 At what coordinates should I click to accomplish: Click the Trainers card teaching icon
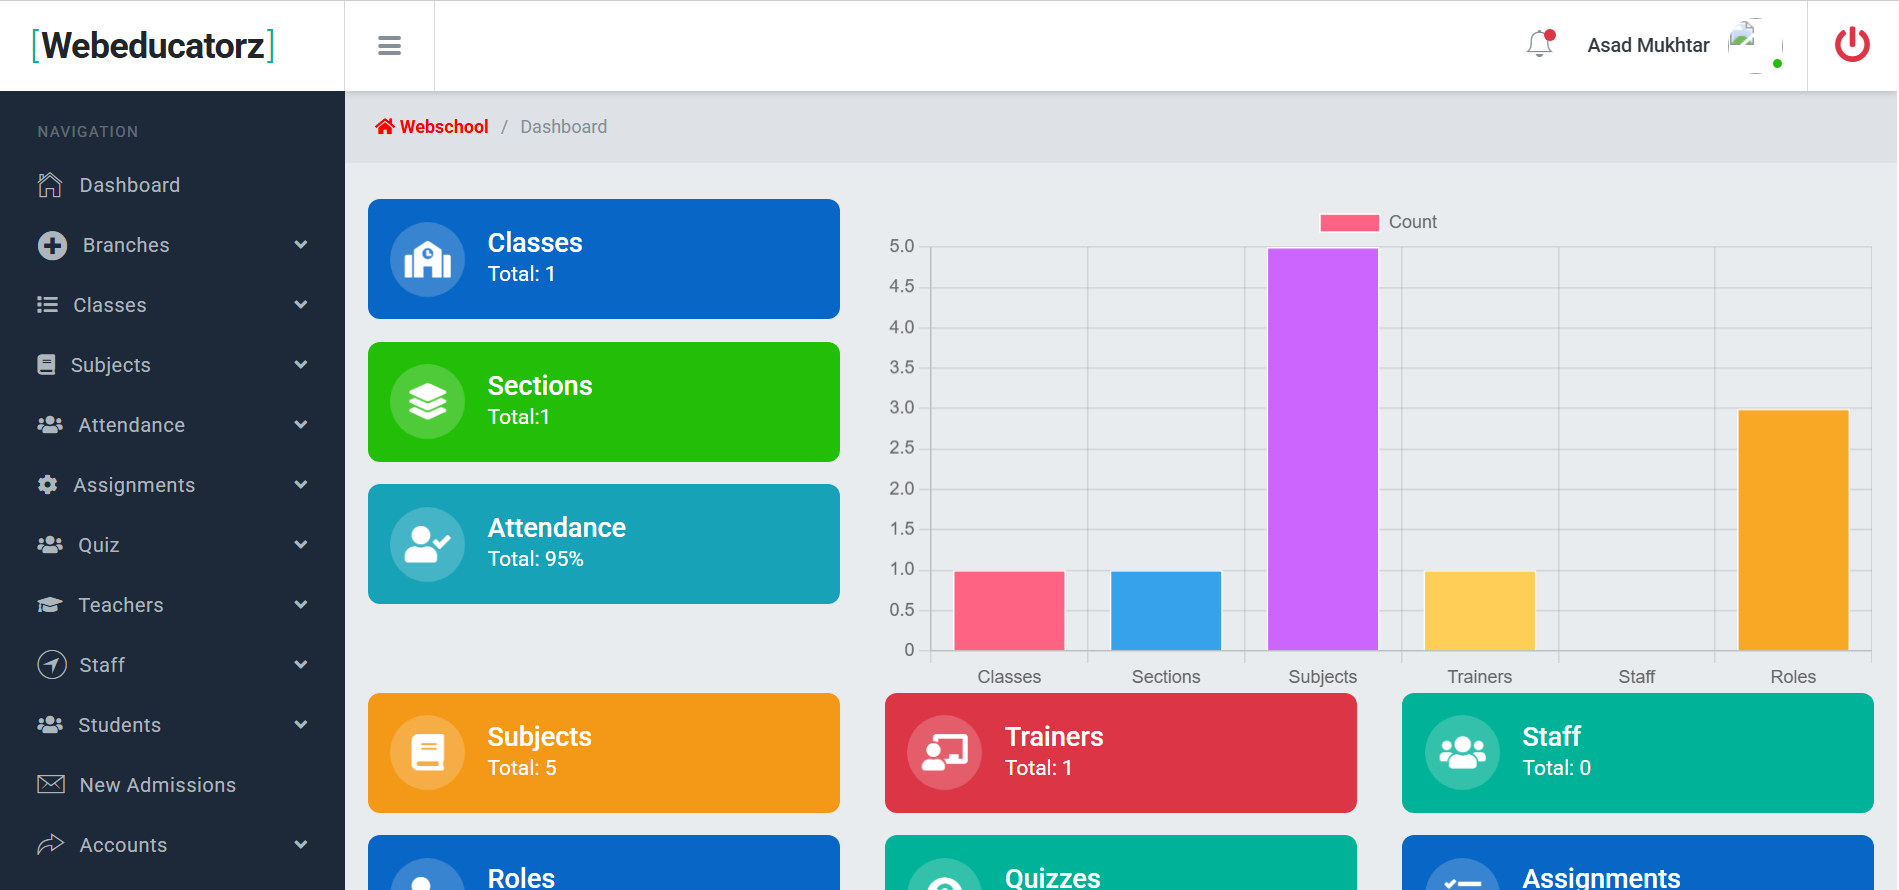tap(944, 753)
